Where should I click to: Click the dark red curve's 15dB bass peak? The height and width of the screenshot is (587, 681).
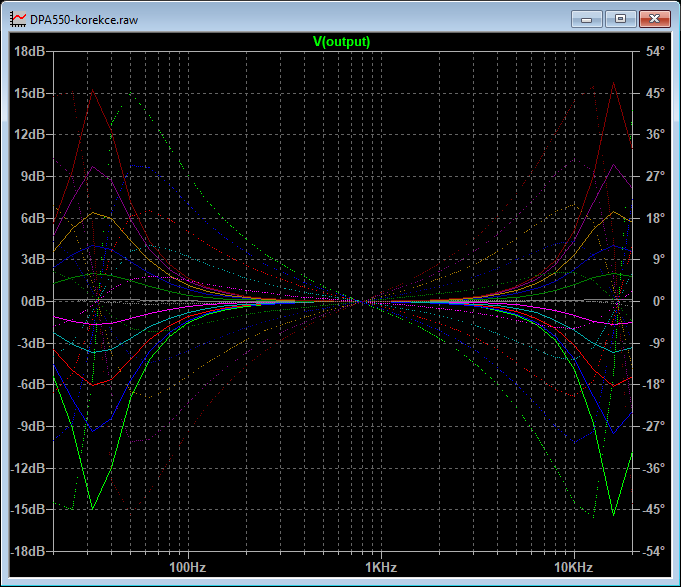[93, 90]
